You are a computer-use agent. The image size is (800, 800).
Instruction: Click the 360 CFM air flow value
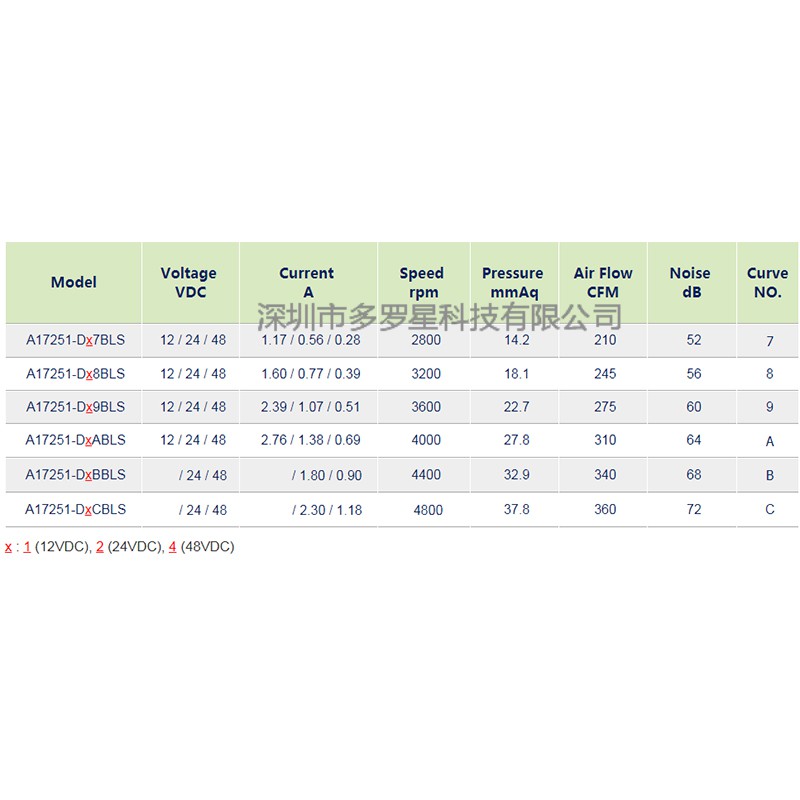[x=605, y=509]
